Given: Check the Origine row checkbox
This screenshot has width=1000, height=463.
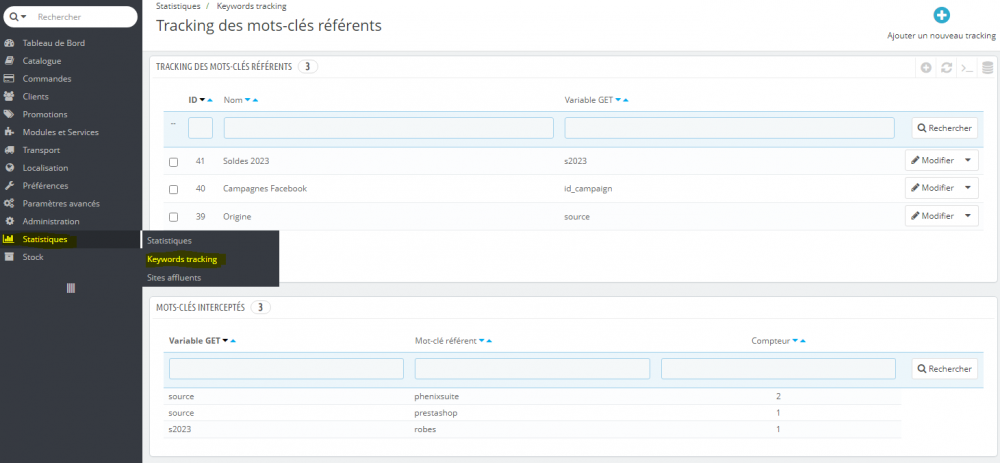Looking at the screenshot, I should [x=173, y=217].
